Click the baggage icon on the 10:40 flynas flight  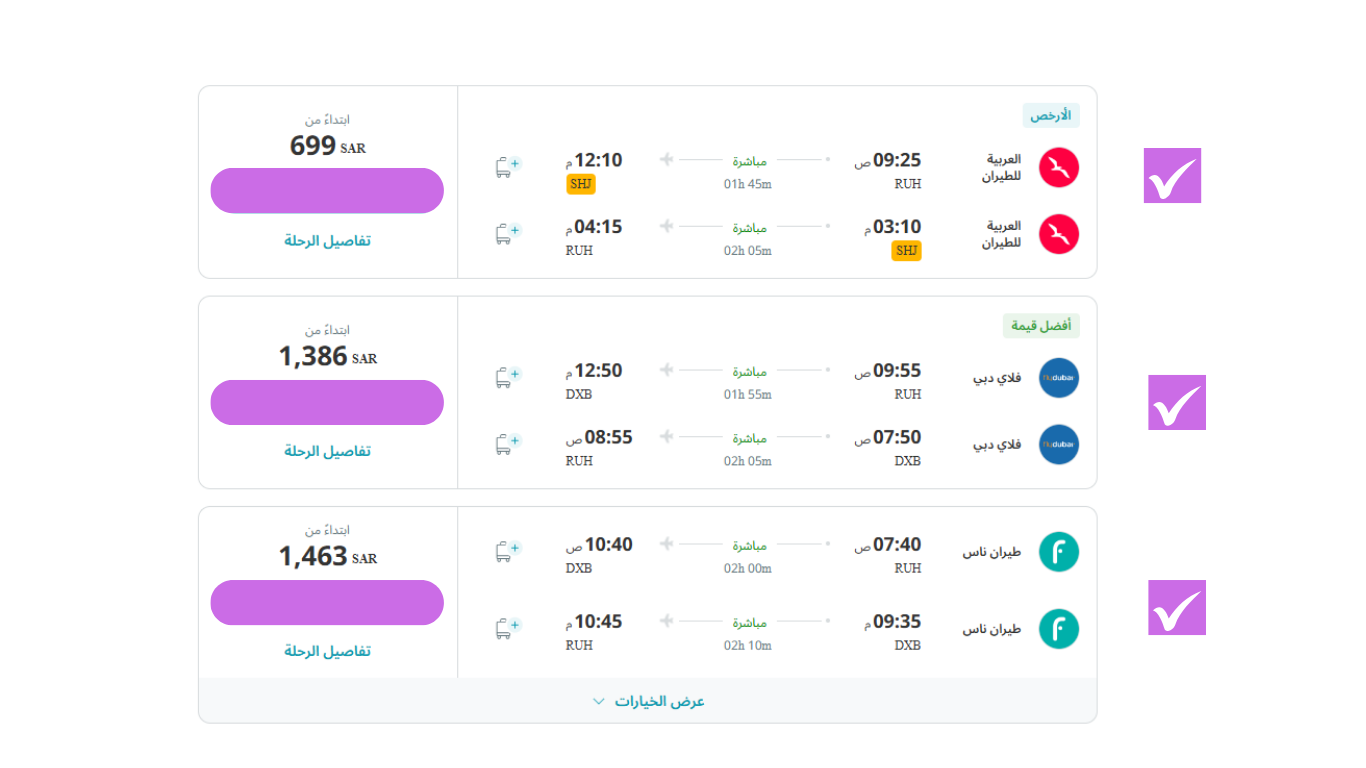508,552
